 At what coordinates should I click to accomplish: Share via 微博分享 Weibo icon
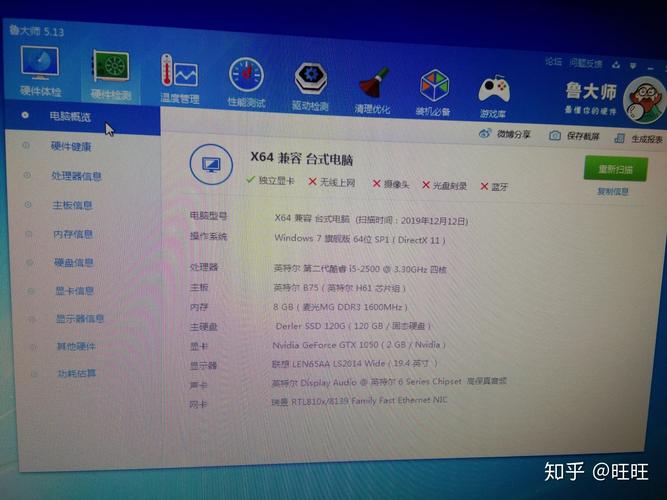click(485, 134)
